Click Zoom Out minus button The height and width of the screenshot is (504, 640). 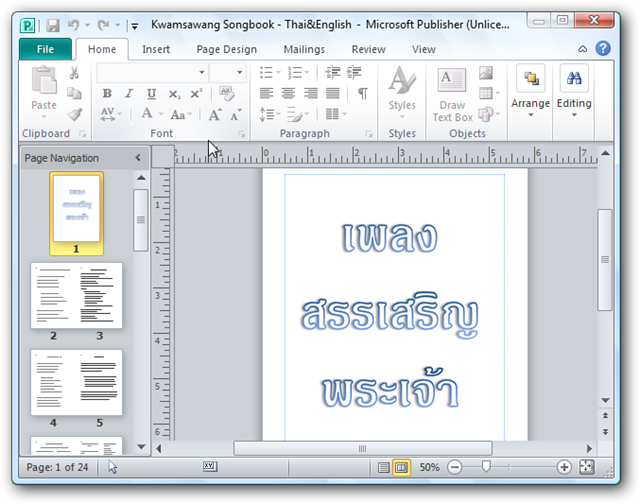click(x=454, y=467)
